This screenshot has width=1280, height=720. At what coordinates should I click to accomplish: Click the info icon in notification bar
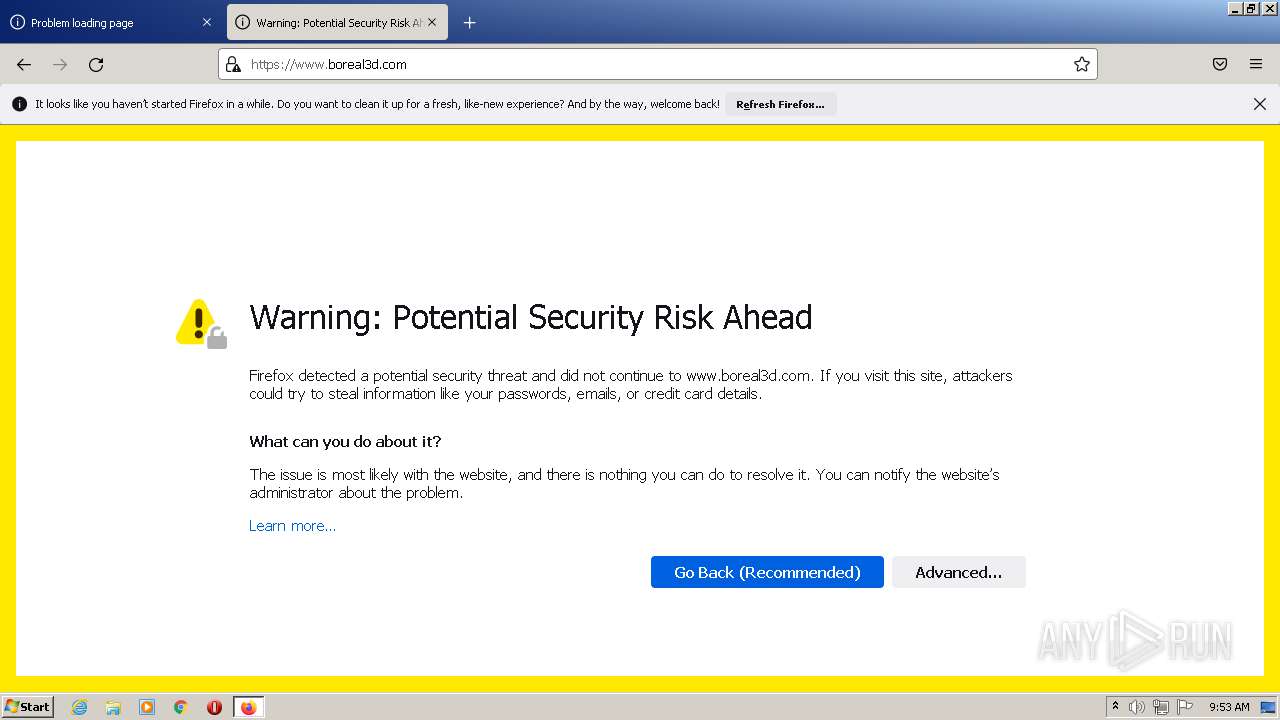(19, 104)
